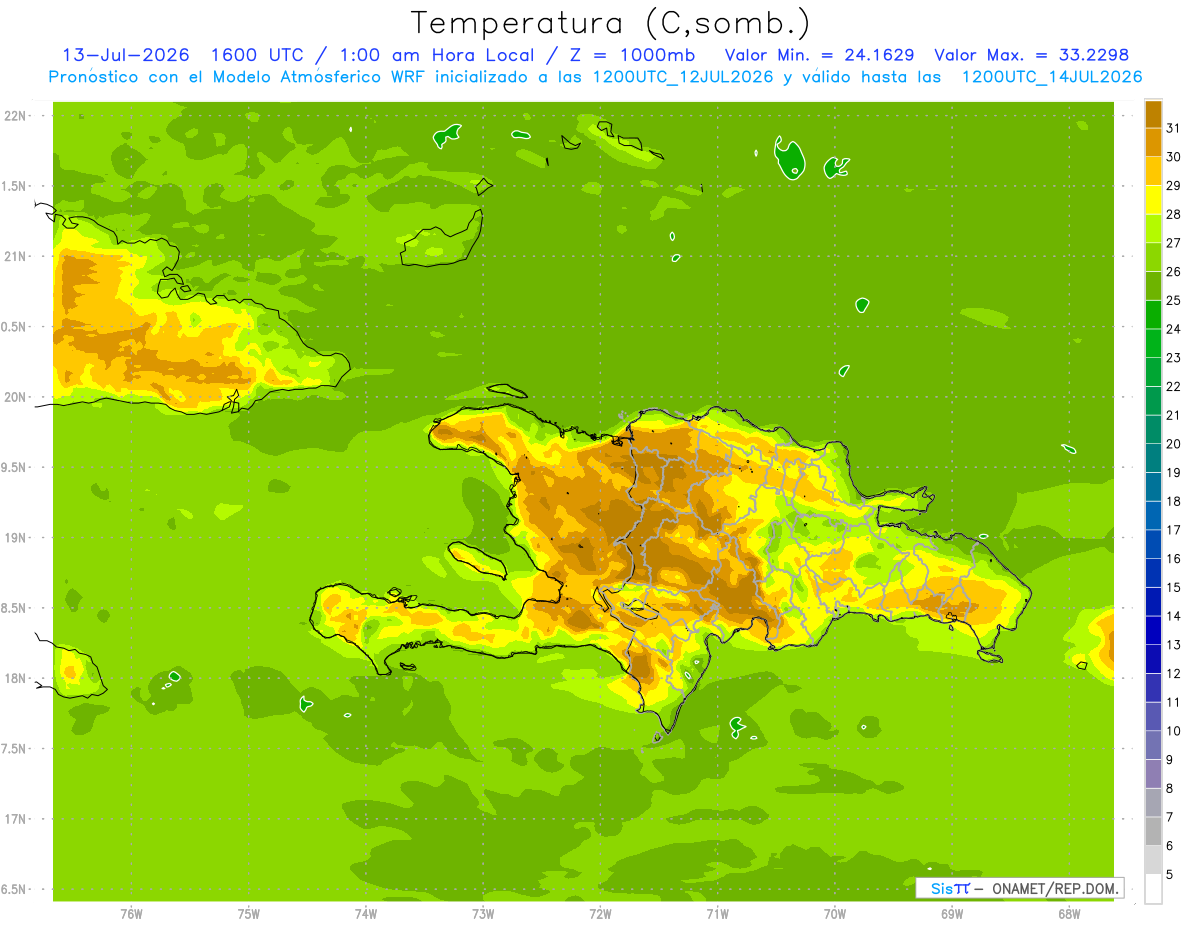Image resolution: width=1200 pixels, height=927 pixels.
Task: Click the '21N' latitude label
Action: [16, 257]
